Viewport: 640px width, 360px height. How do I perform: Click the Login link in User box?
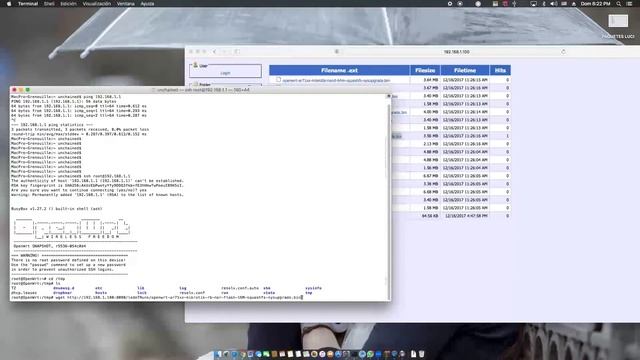pos(225,73)
